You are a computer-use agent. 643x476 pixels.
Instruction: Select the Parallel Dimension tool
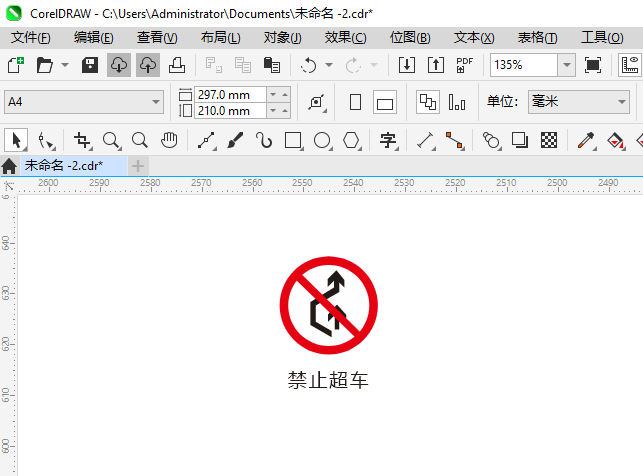click(426, 141)
